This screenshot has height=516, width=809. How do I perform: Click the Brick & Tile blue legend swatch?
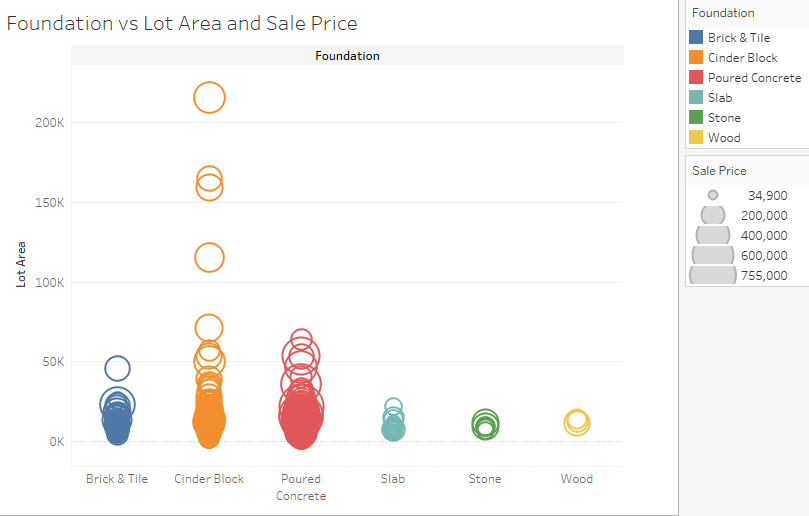click(695, 37)
